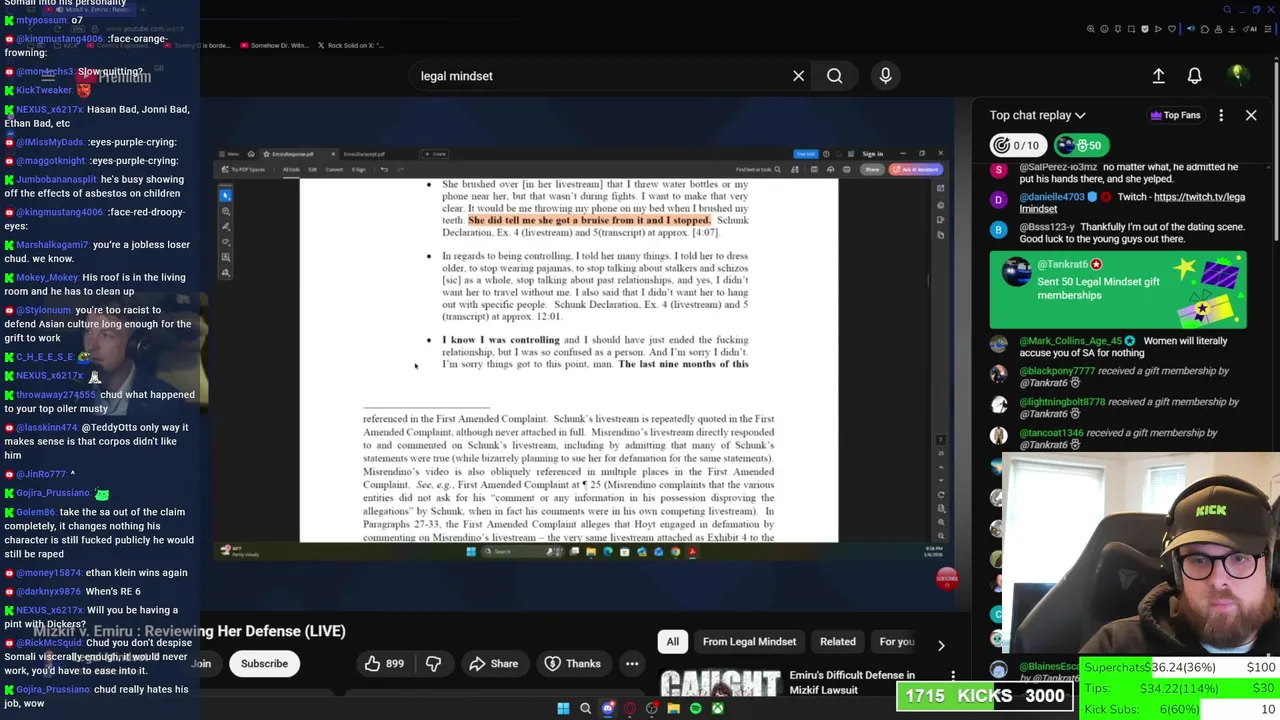Screen dimensions: 1280x720
Task: Open Spotify from the taskbar
Action: point(695,708)
